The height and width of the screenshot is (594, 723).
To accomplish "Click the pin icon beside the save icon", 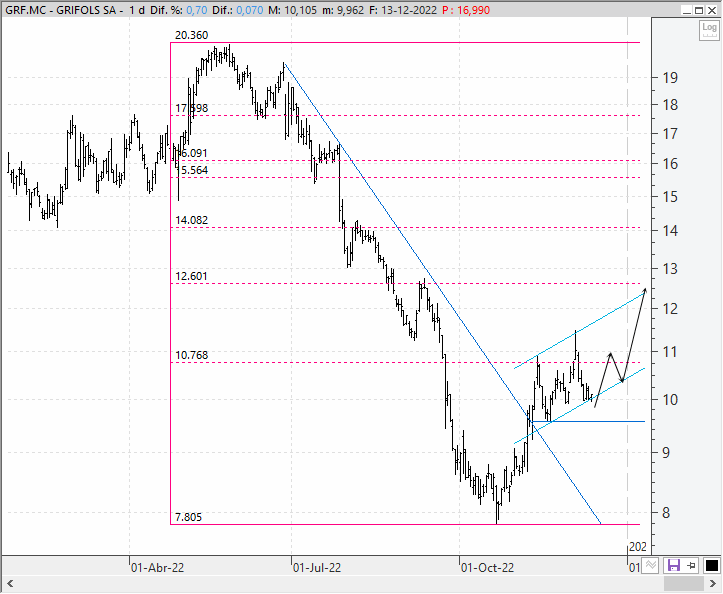I will 691,565.
